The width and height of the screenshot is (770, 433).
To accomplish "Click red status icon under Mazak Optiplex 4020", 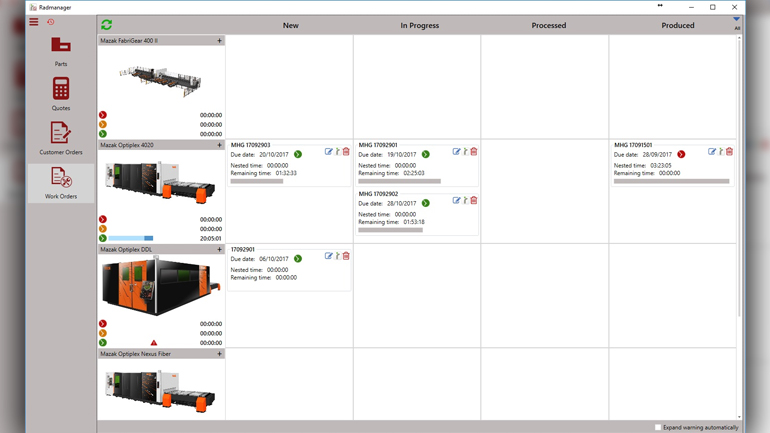I will pyautogui.click(x=103, y=219).
